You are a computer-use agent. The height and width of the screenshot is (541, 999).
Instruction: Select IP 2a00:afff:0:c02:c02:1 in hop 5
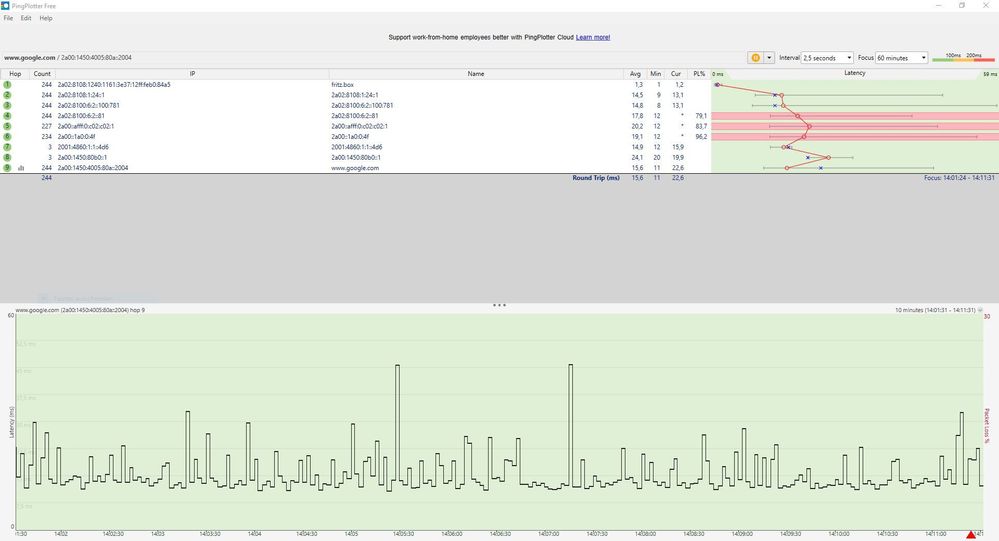(86, 126)
